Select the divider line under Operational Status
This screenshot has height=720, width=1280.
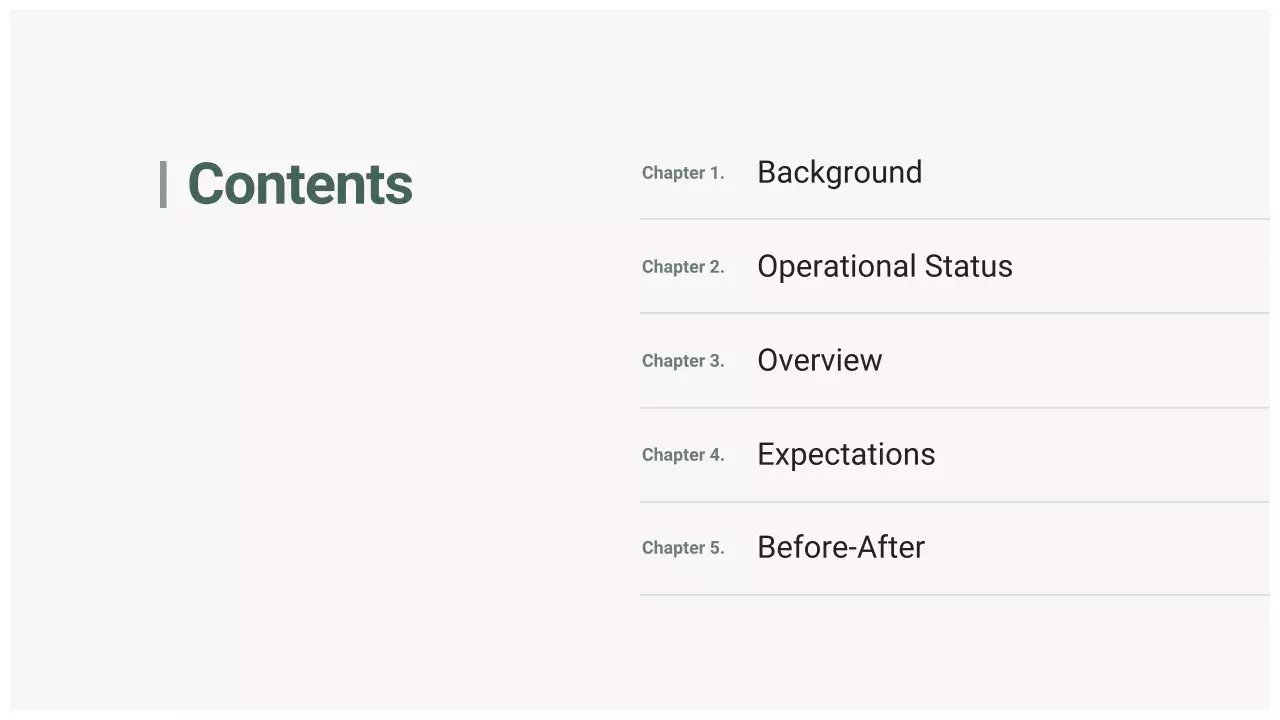[954, 313]
